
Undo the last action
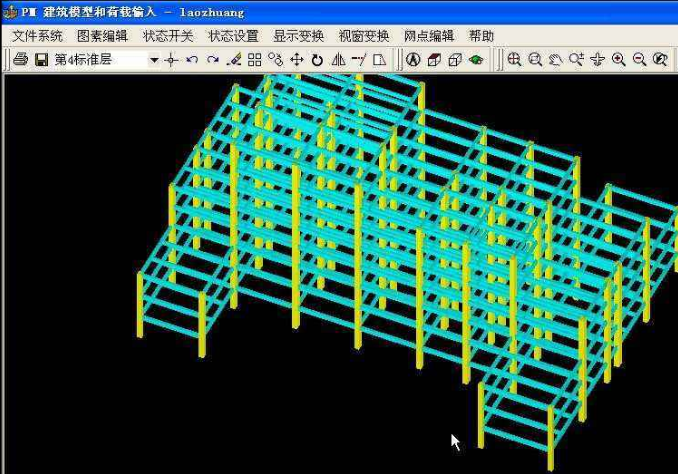[192, 59]
